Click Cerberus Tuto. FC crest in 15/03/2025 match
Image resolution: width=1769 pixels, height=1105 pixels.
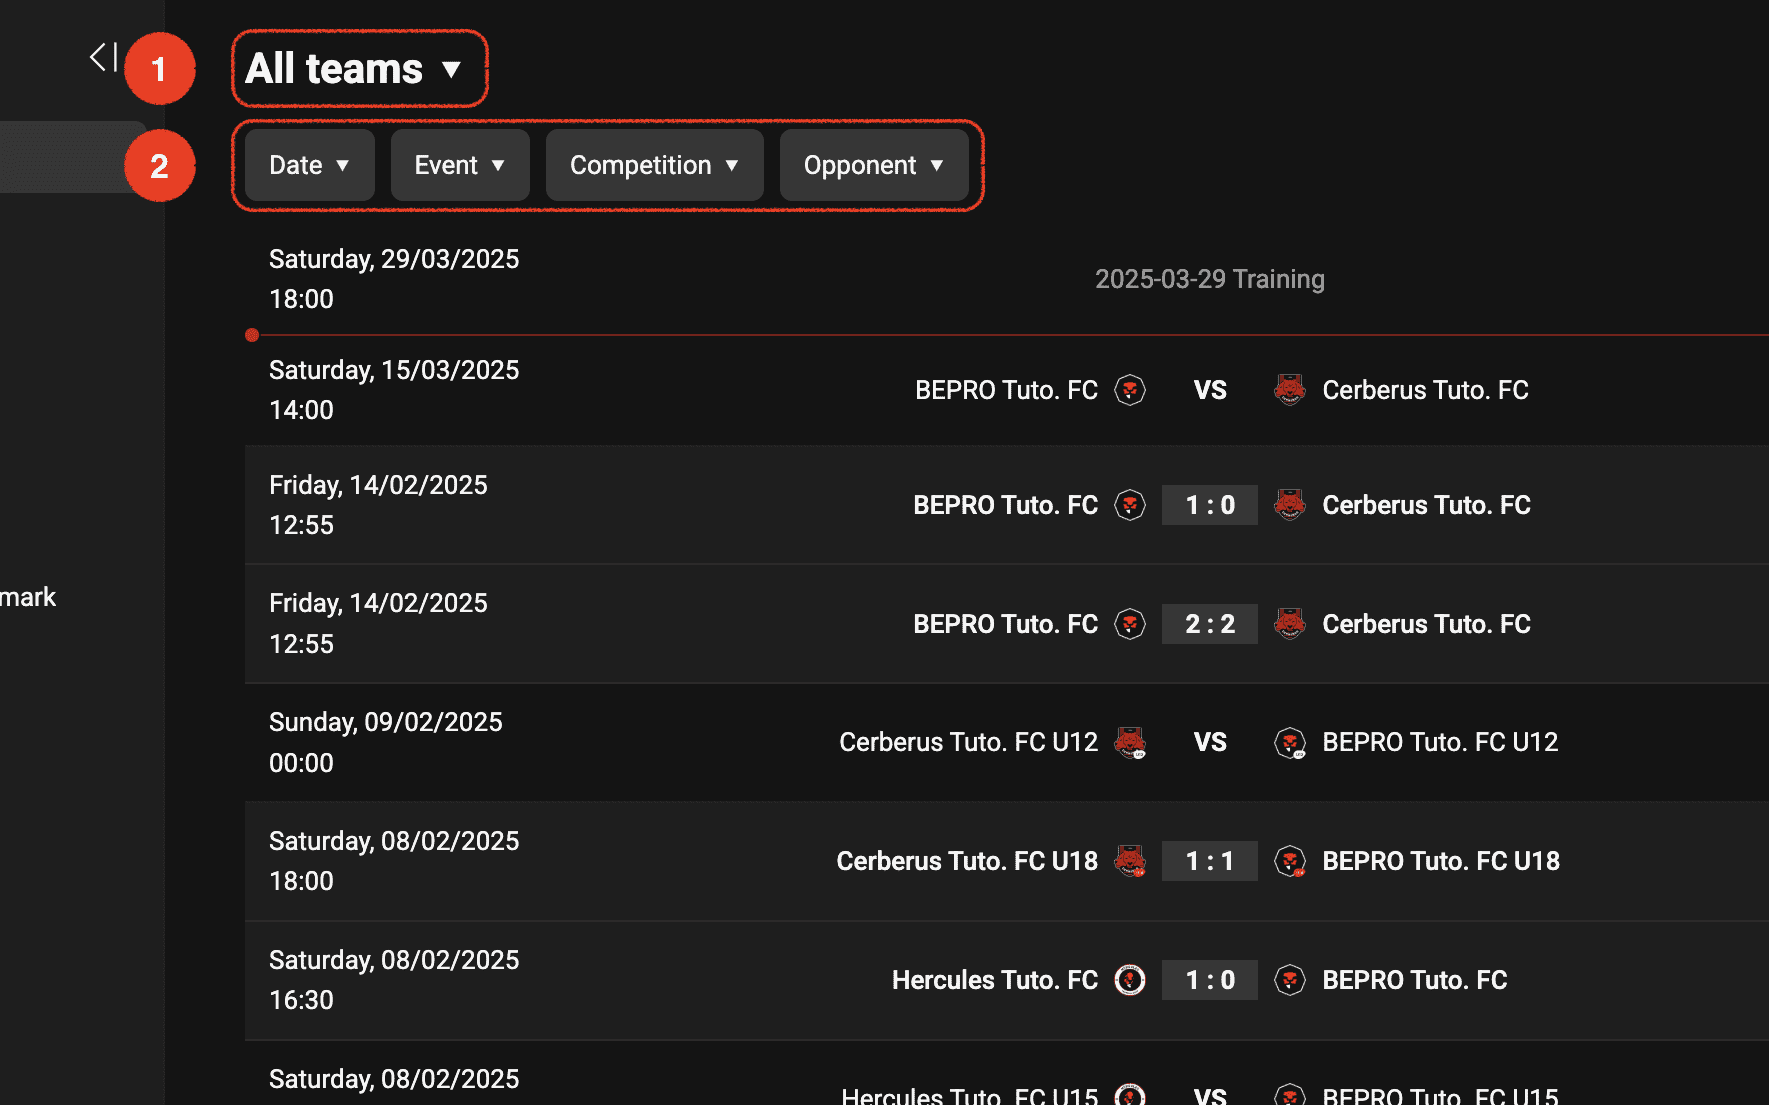point(1290,390)
